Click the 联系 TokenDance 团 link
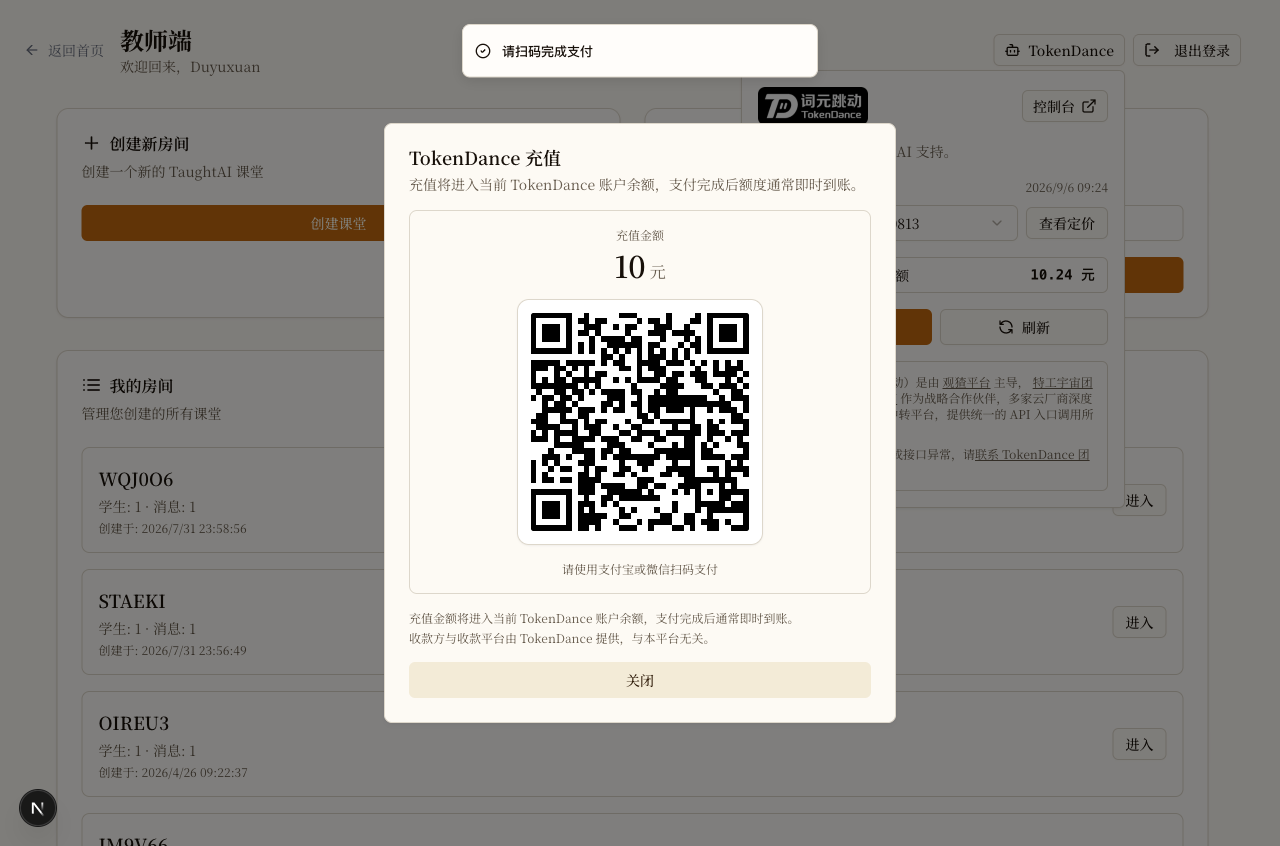1280x846 pixels. pyautogui.click(x=1032, y=454)
